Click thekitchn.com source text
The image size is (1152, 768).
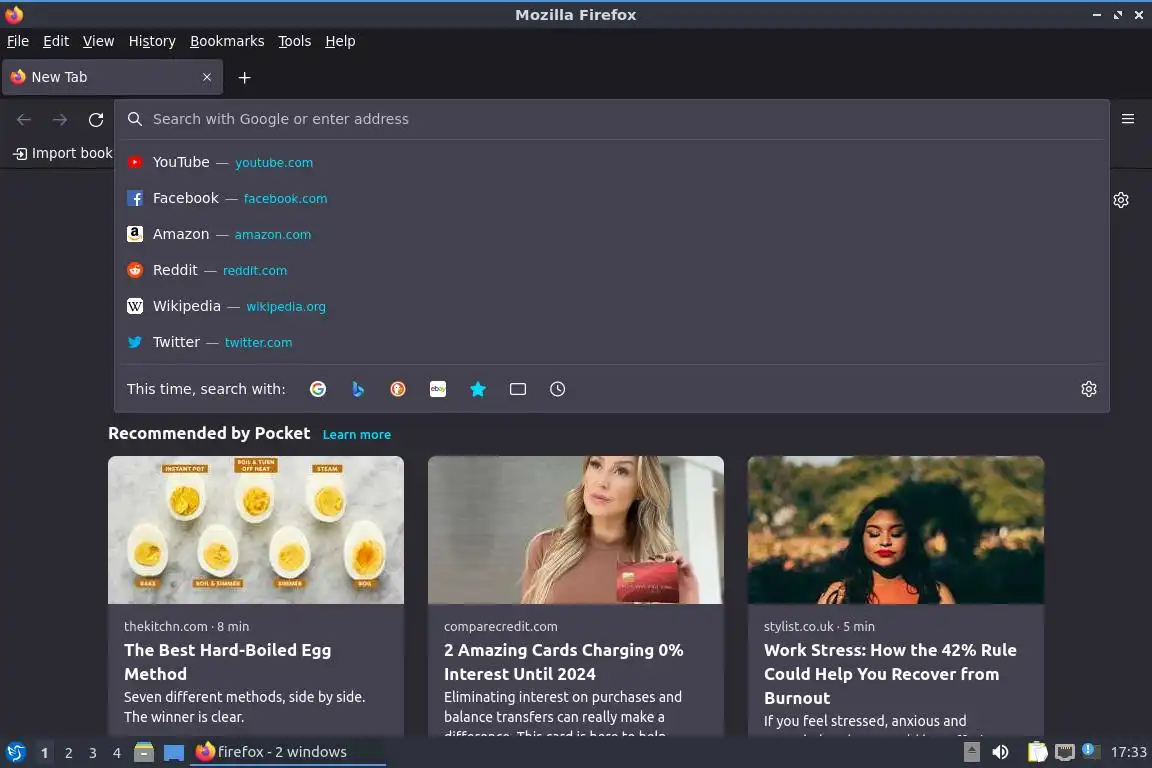point(165,626)
